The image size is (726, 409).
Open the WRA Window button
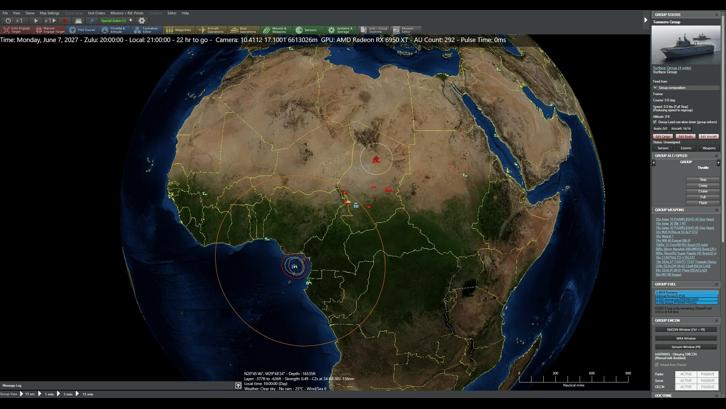point(686,338)
